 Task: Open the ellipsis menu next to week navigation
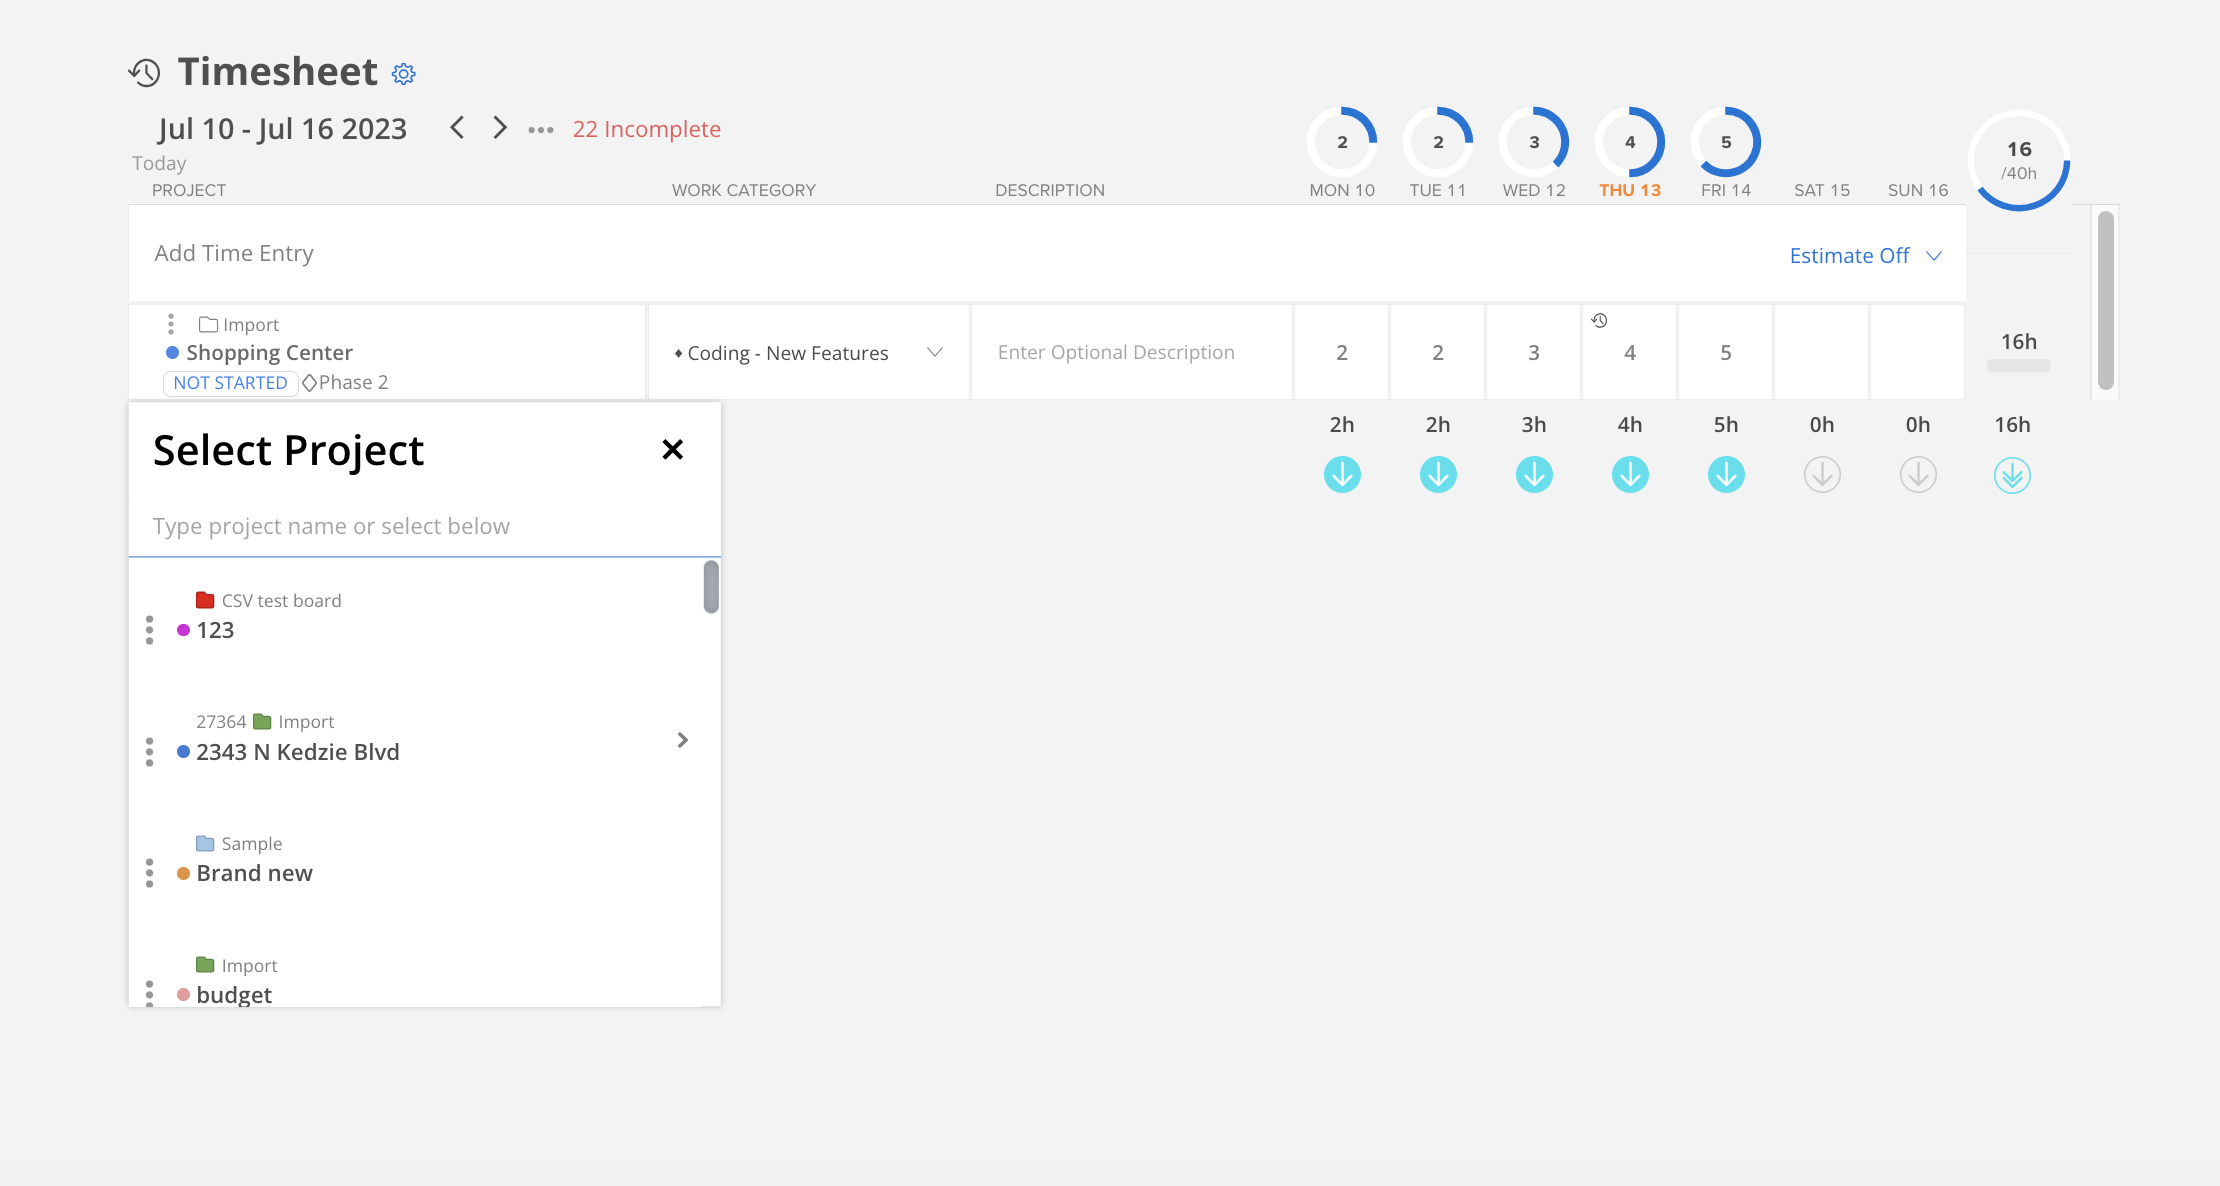(x=542, y=129)
